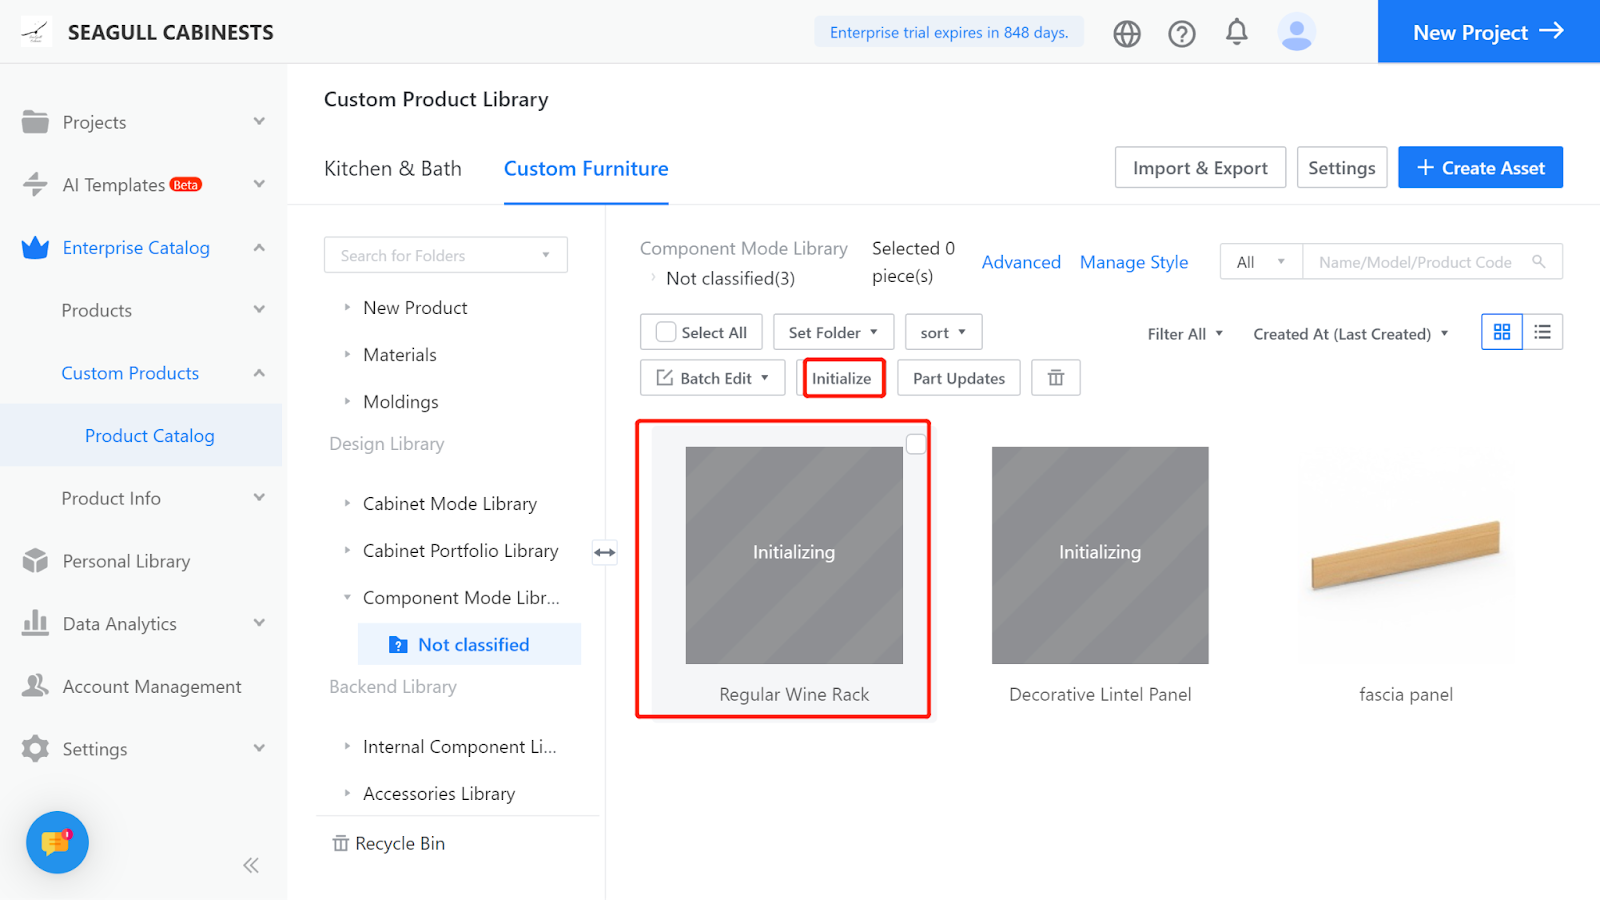Expand the Batch Edit dropdown
Screen dimensions: 1600x900
click(x=712, y=378)
